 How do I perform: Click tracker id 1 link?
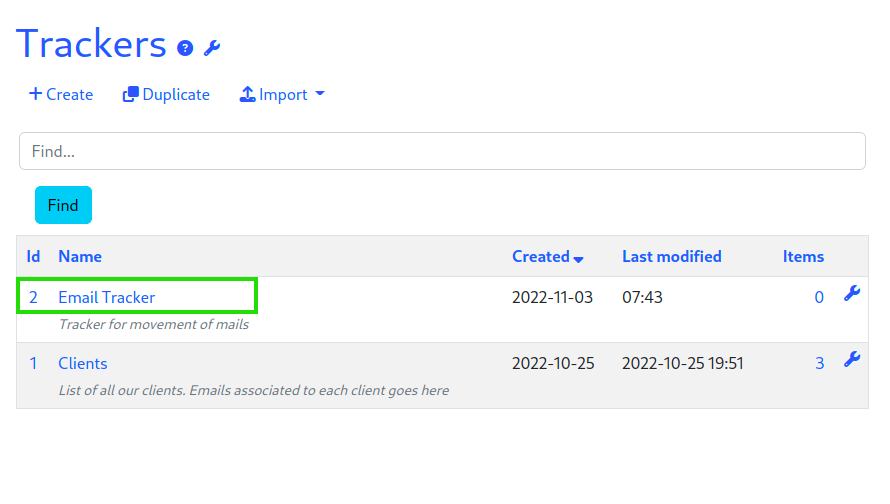[33, 363]
